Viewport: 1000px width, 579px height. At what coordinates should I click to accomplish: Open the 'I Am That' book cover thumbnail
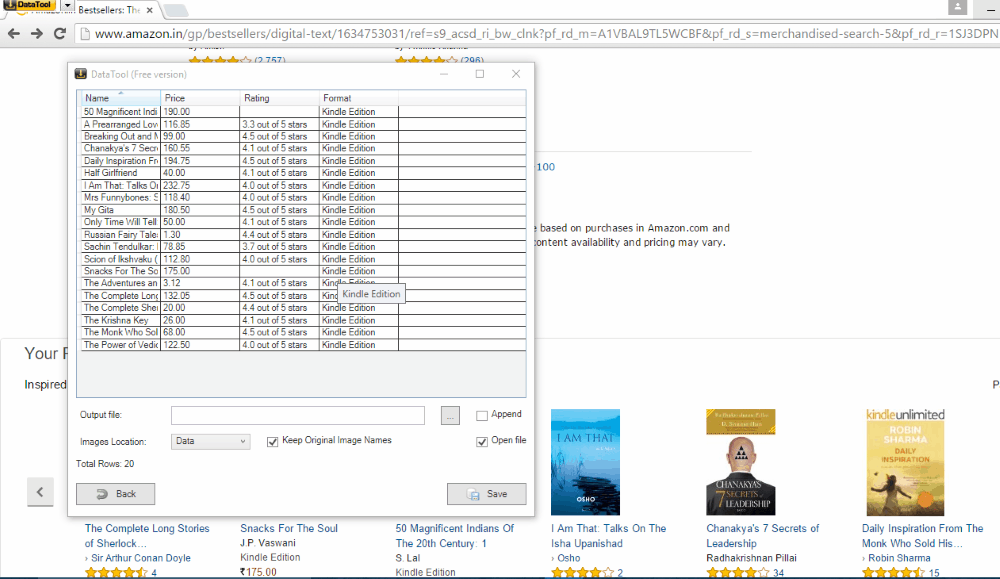[585, 462]
